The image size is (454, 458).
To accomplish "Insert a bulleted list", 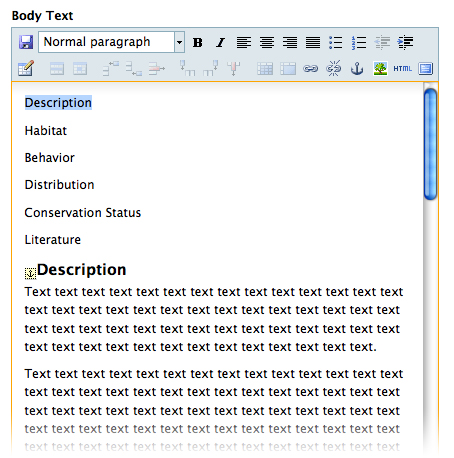I will (x=336, y=43).
